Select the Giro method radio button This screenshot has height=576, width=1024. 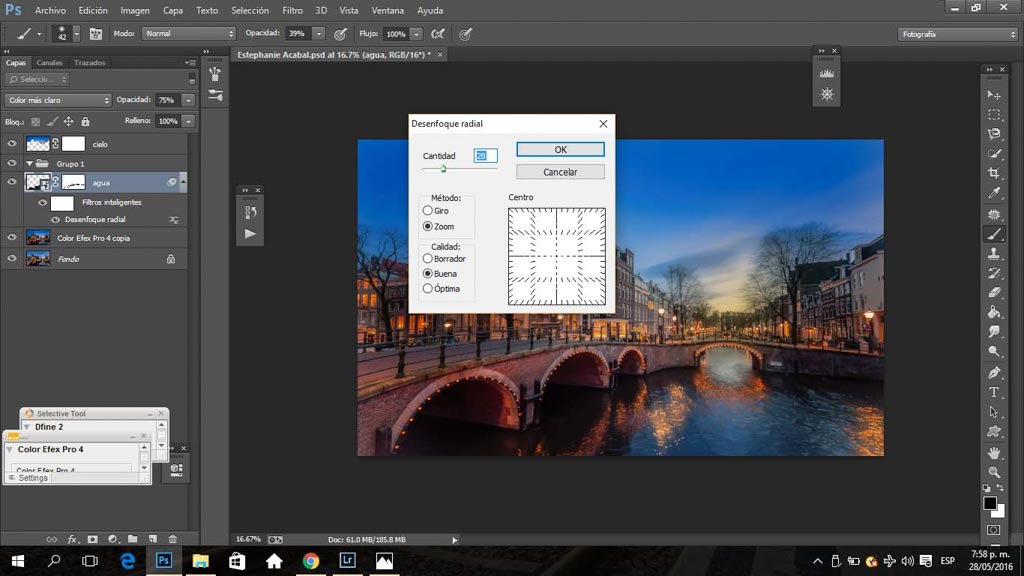coord(428,211)
